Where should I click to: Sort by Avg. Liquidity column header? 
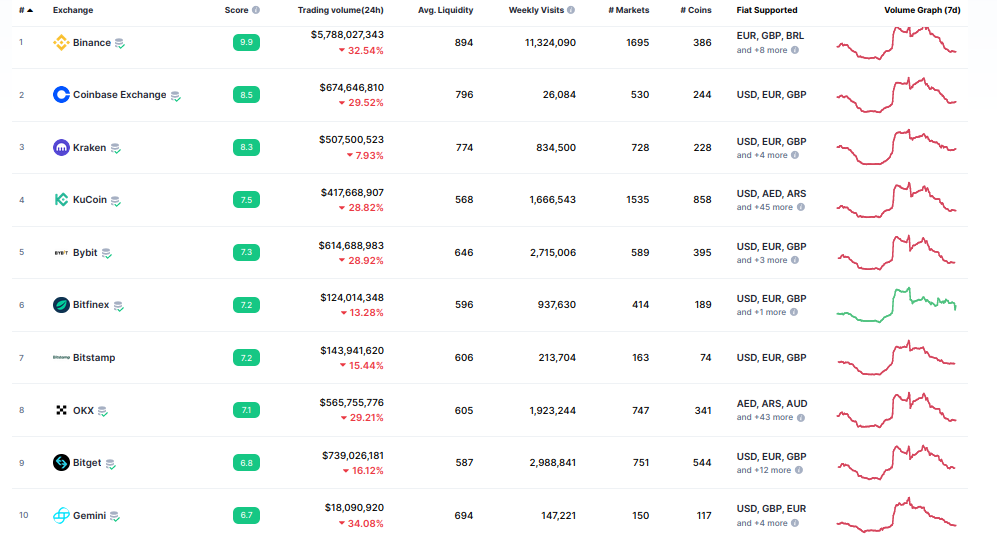click(x=446, y=10)
